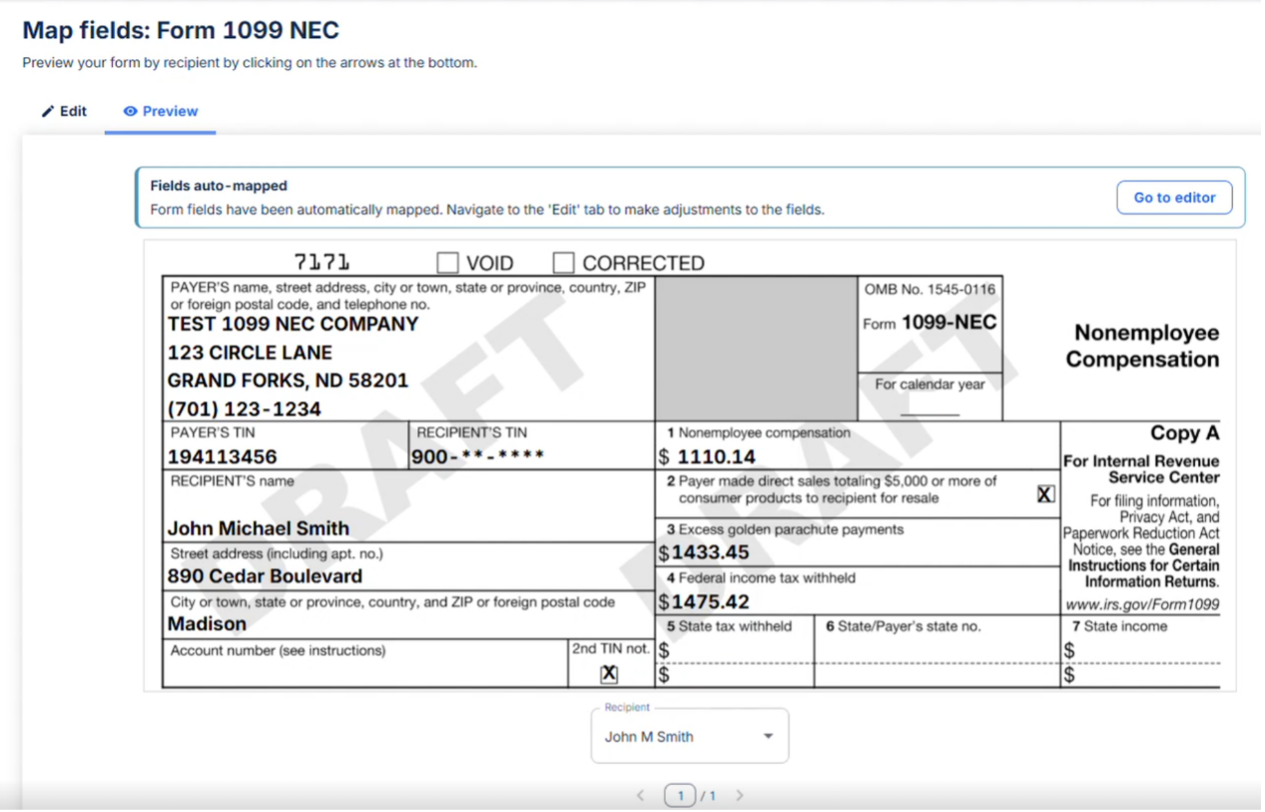Click the www.irs.gov/Form1099 link
The height and width of the screenshot is (812, 1265).
(x=1141, y=604)
